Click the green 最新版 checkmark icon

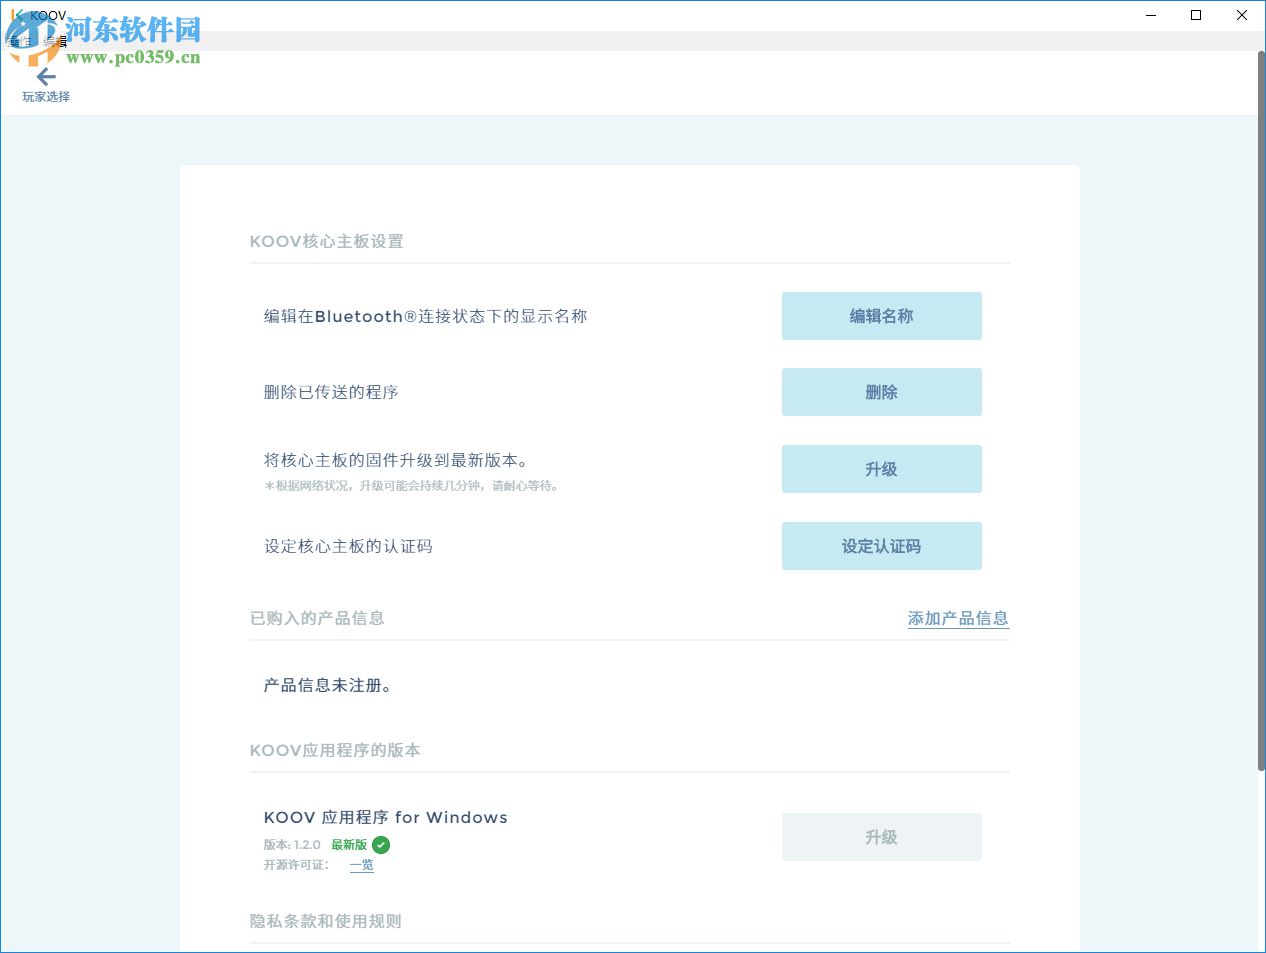point(381,845)
